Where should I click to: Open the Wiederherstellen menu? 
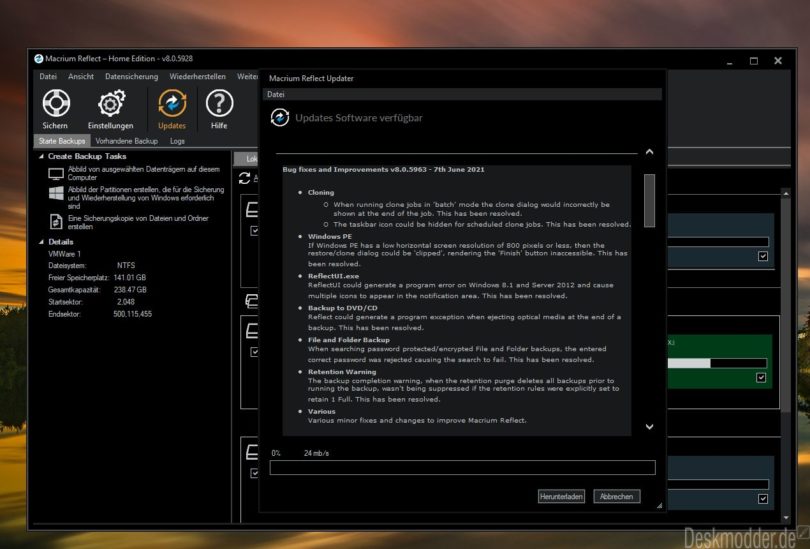click(197, 76)
